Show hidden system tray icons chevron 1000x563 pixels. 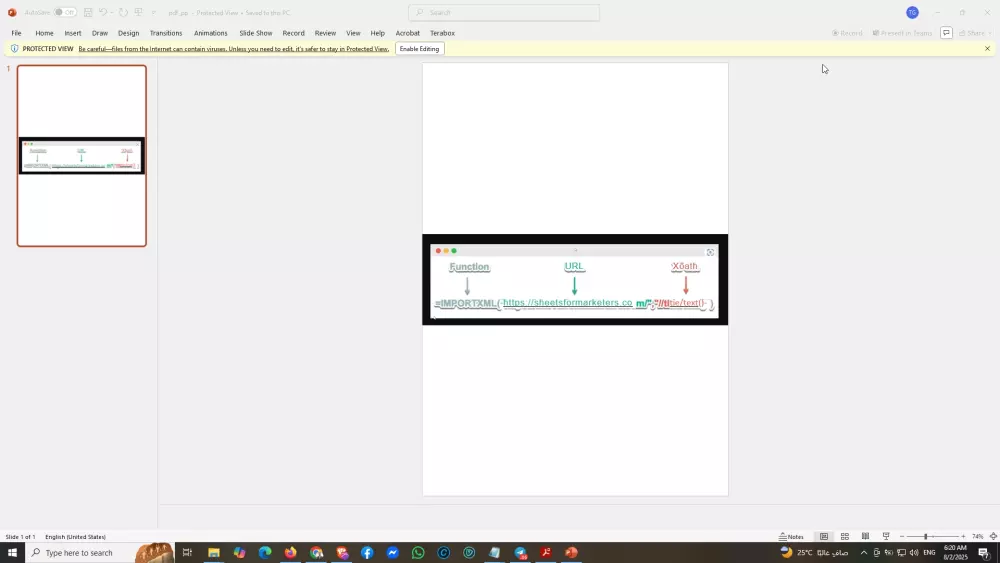click(864, 553)
